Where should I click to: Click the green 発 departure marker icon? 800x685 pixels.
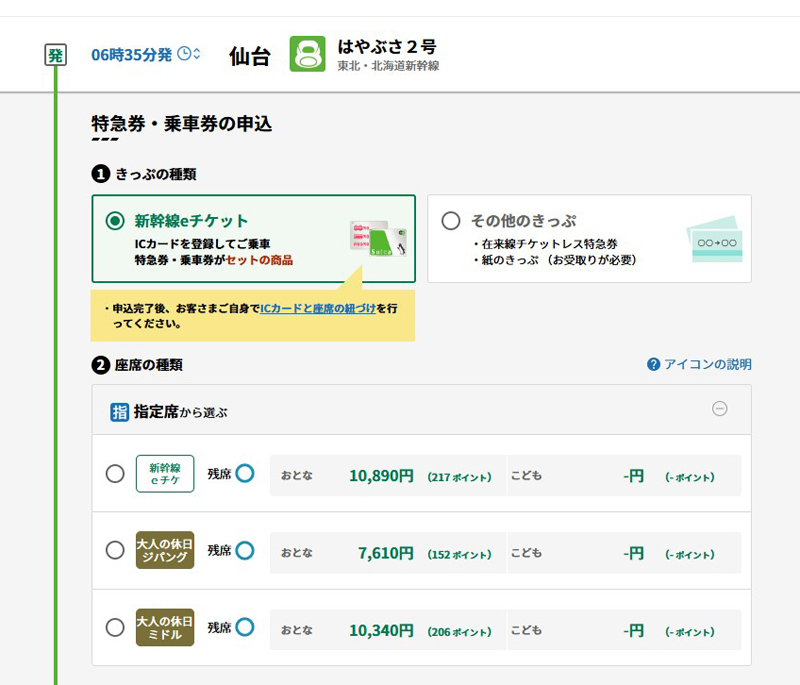55,55
